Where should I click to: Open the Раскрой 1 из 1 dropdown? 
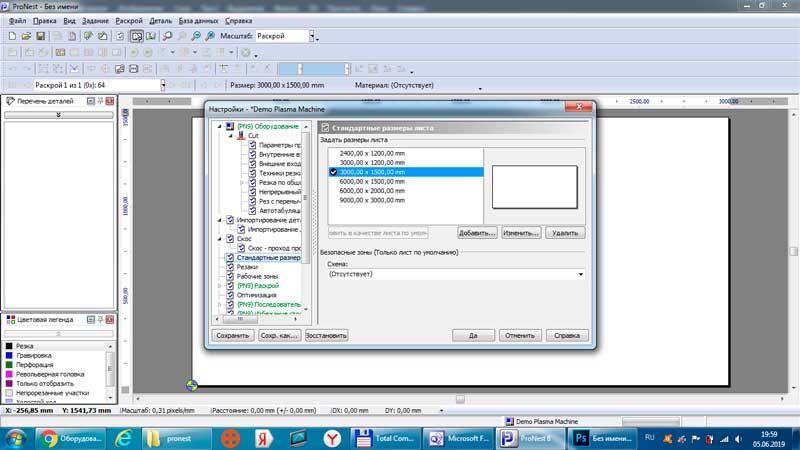point(163,85)
